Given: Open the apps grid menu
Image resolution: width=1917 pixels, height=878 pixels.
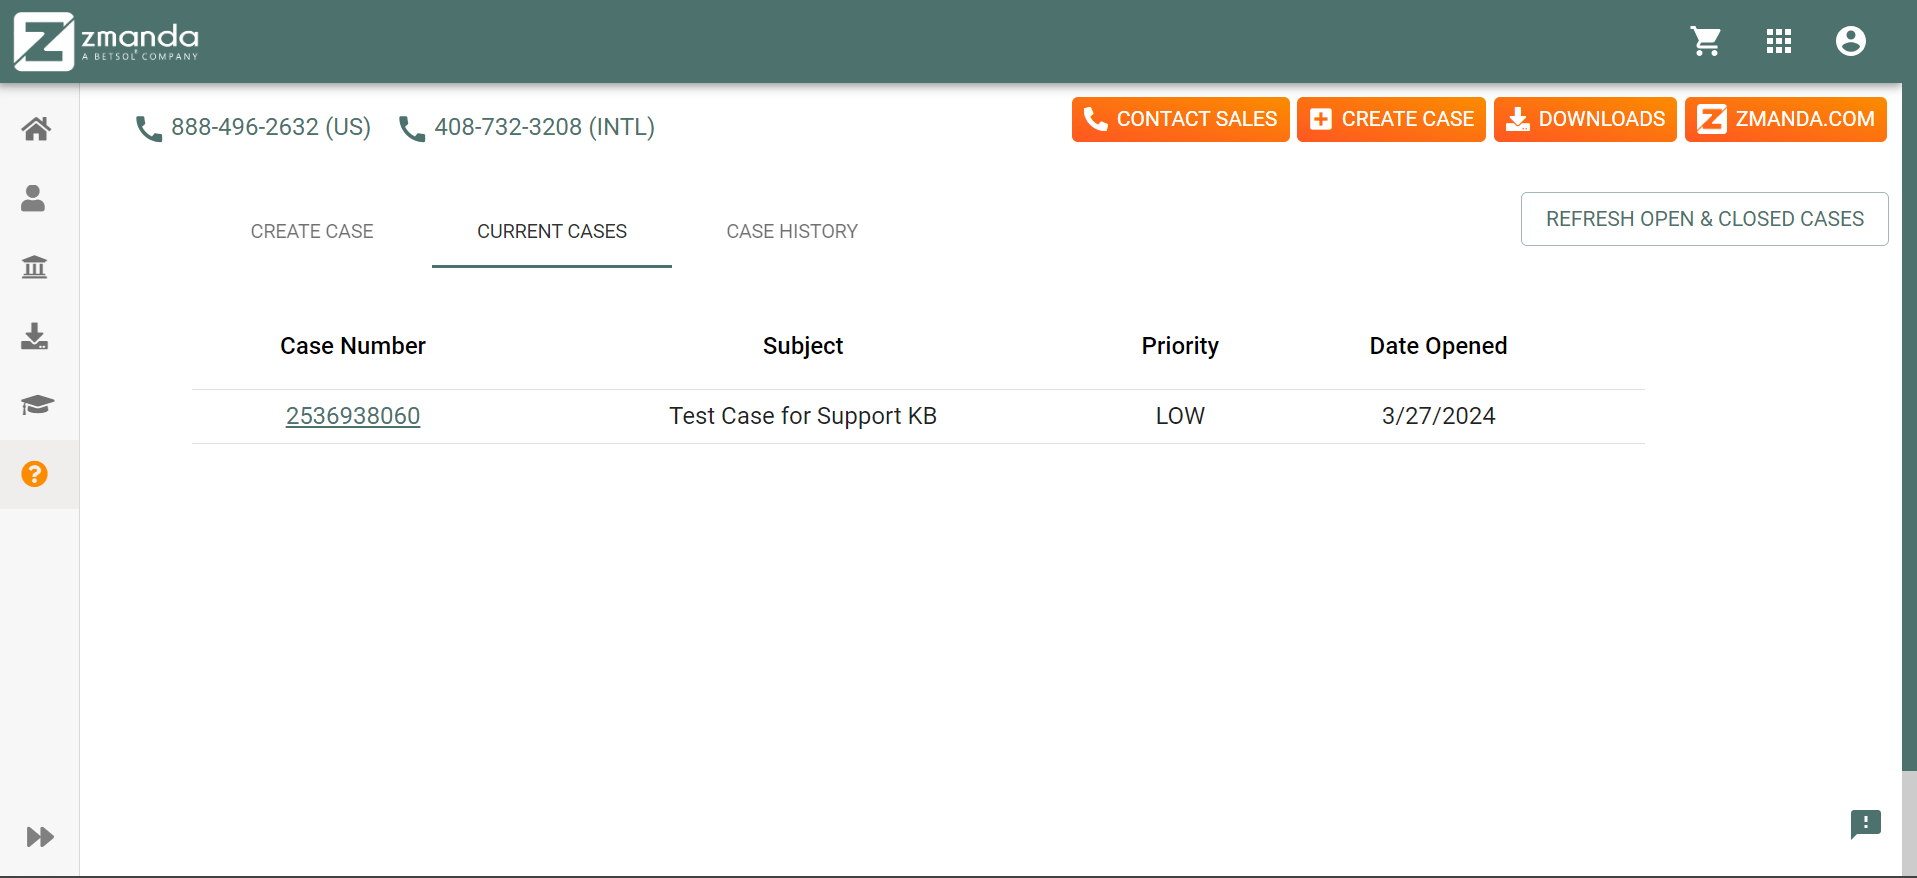Looking at the screenshot, I should click(1778, 41).
